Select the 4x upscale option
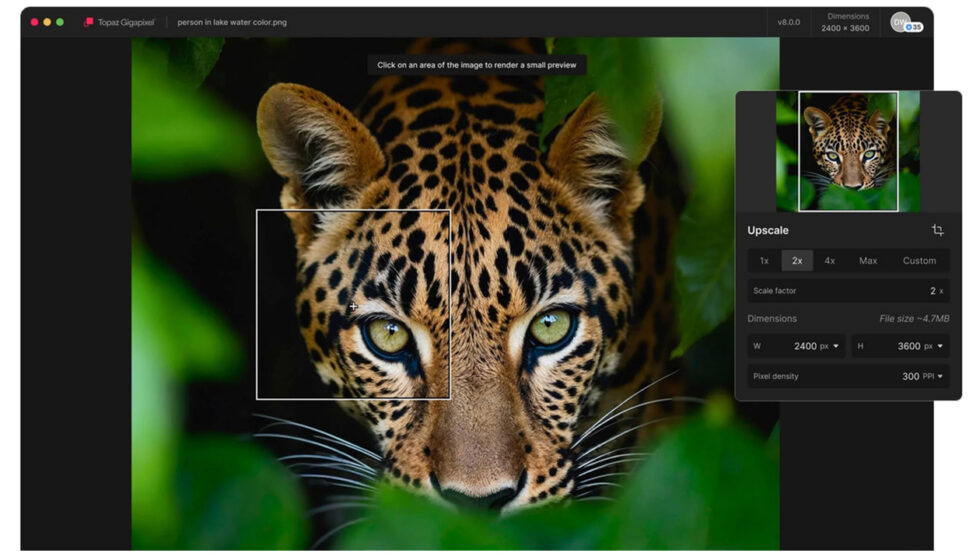Viewport: 980px width, 560px height. (829, 261)
